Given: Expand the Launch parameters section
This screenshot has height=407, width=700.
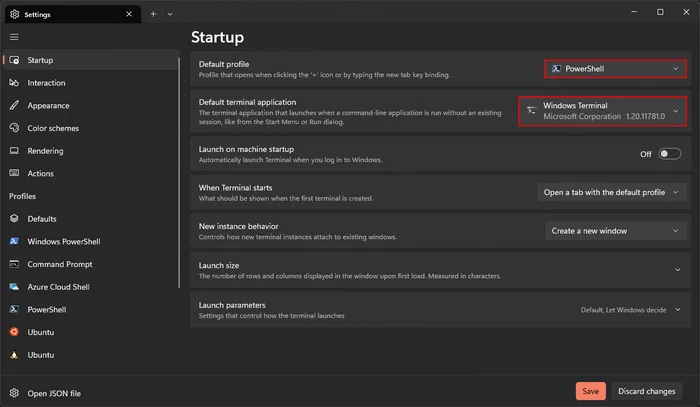Looking at the screenshot, I should click(x=441, y=310).
